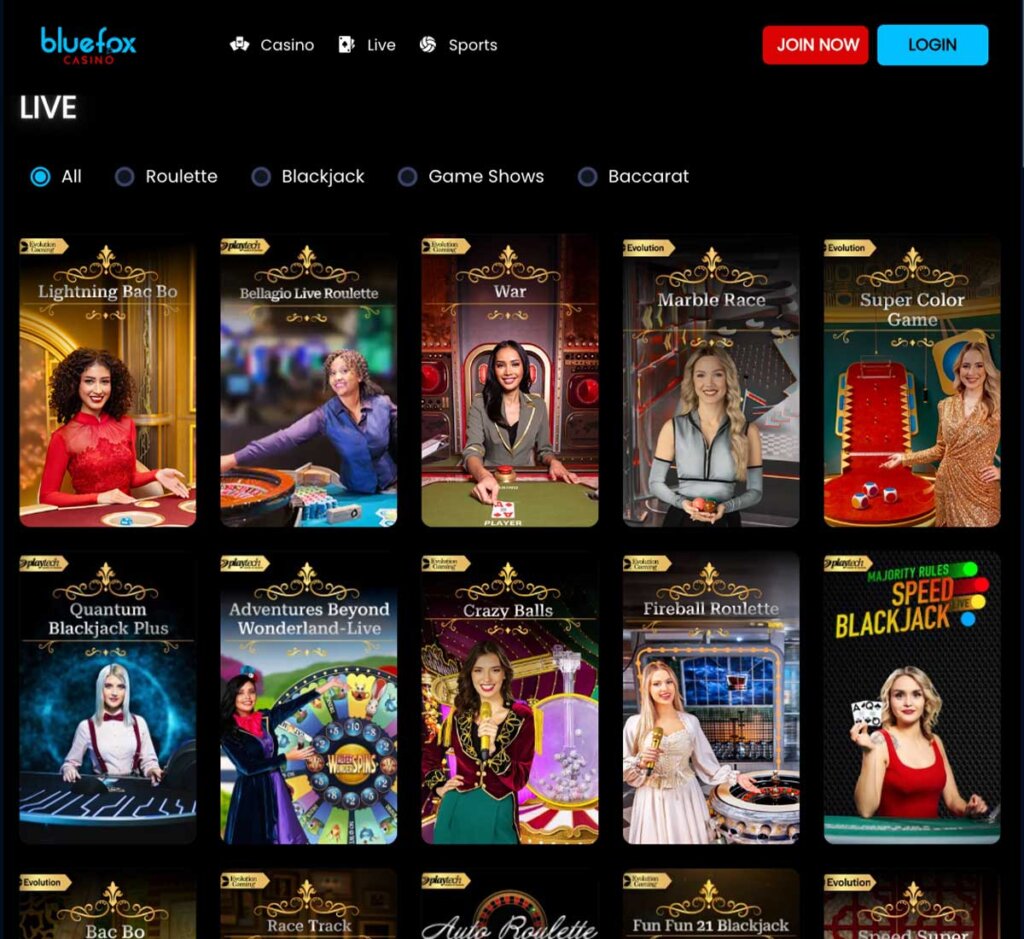This screenshot has height=939, width=1024.
Task: Click the Sports icon in the top menu
Action: point(428,44)
